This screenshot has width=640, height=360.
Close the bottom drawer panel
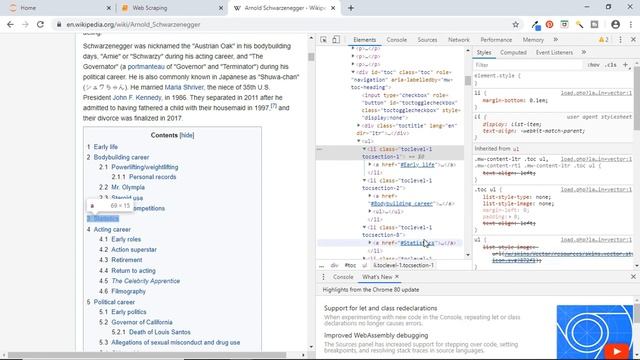tap(633, 277)
